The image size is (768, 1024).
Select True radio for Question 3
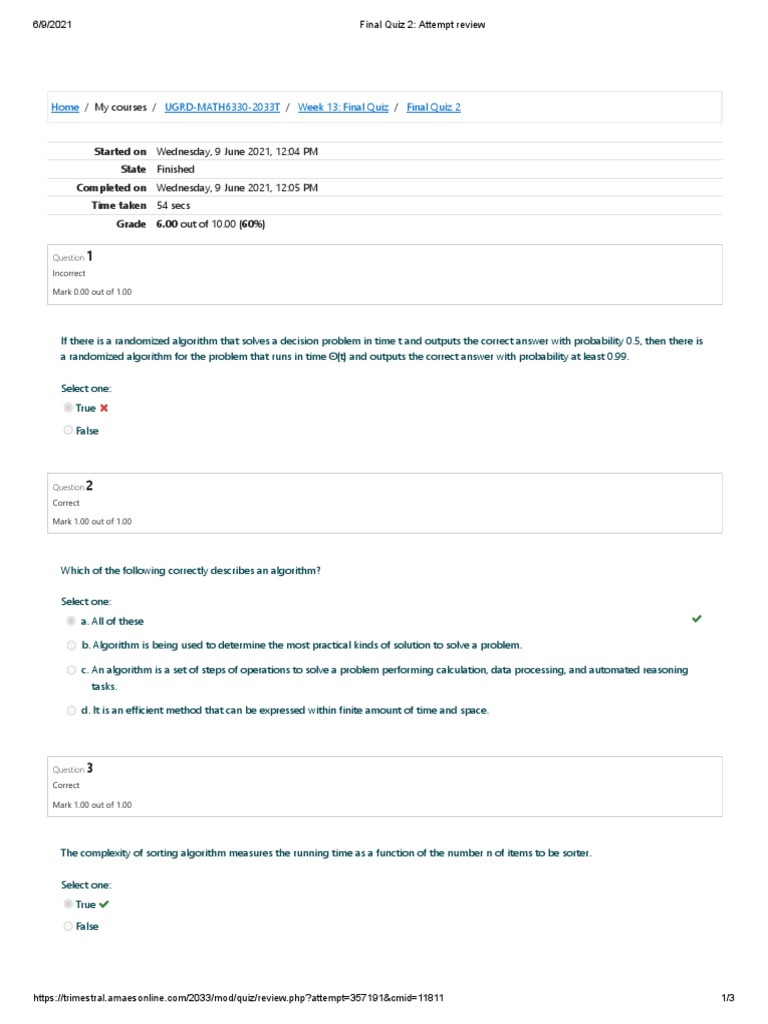(x=68, y=904)
